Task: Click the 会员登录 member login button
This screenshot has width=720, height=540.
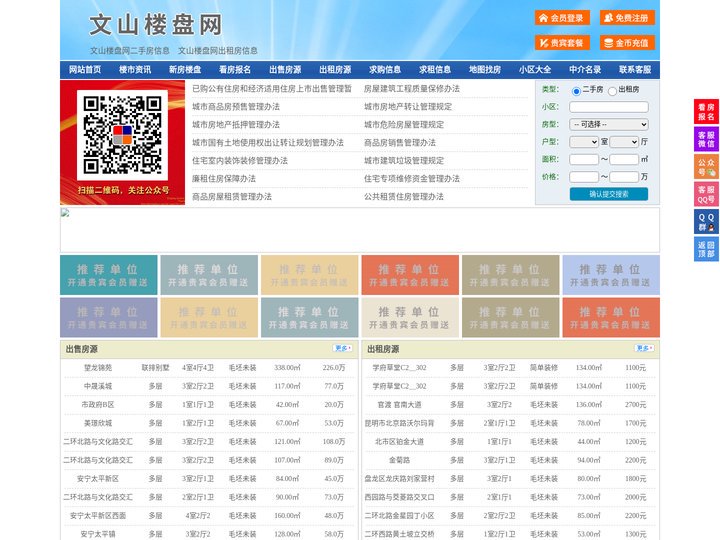Action: point(562,18)
